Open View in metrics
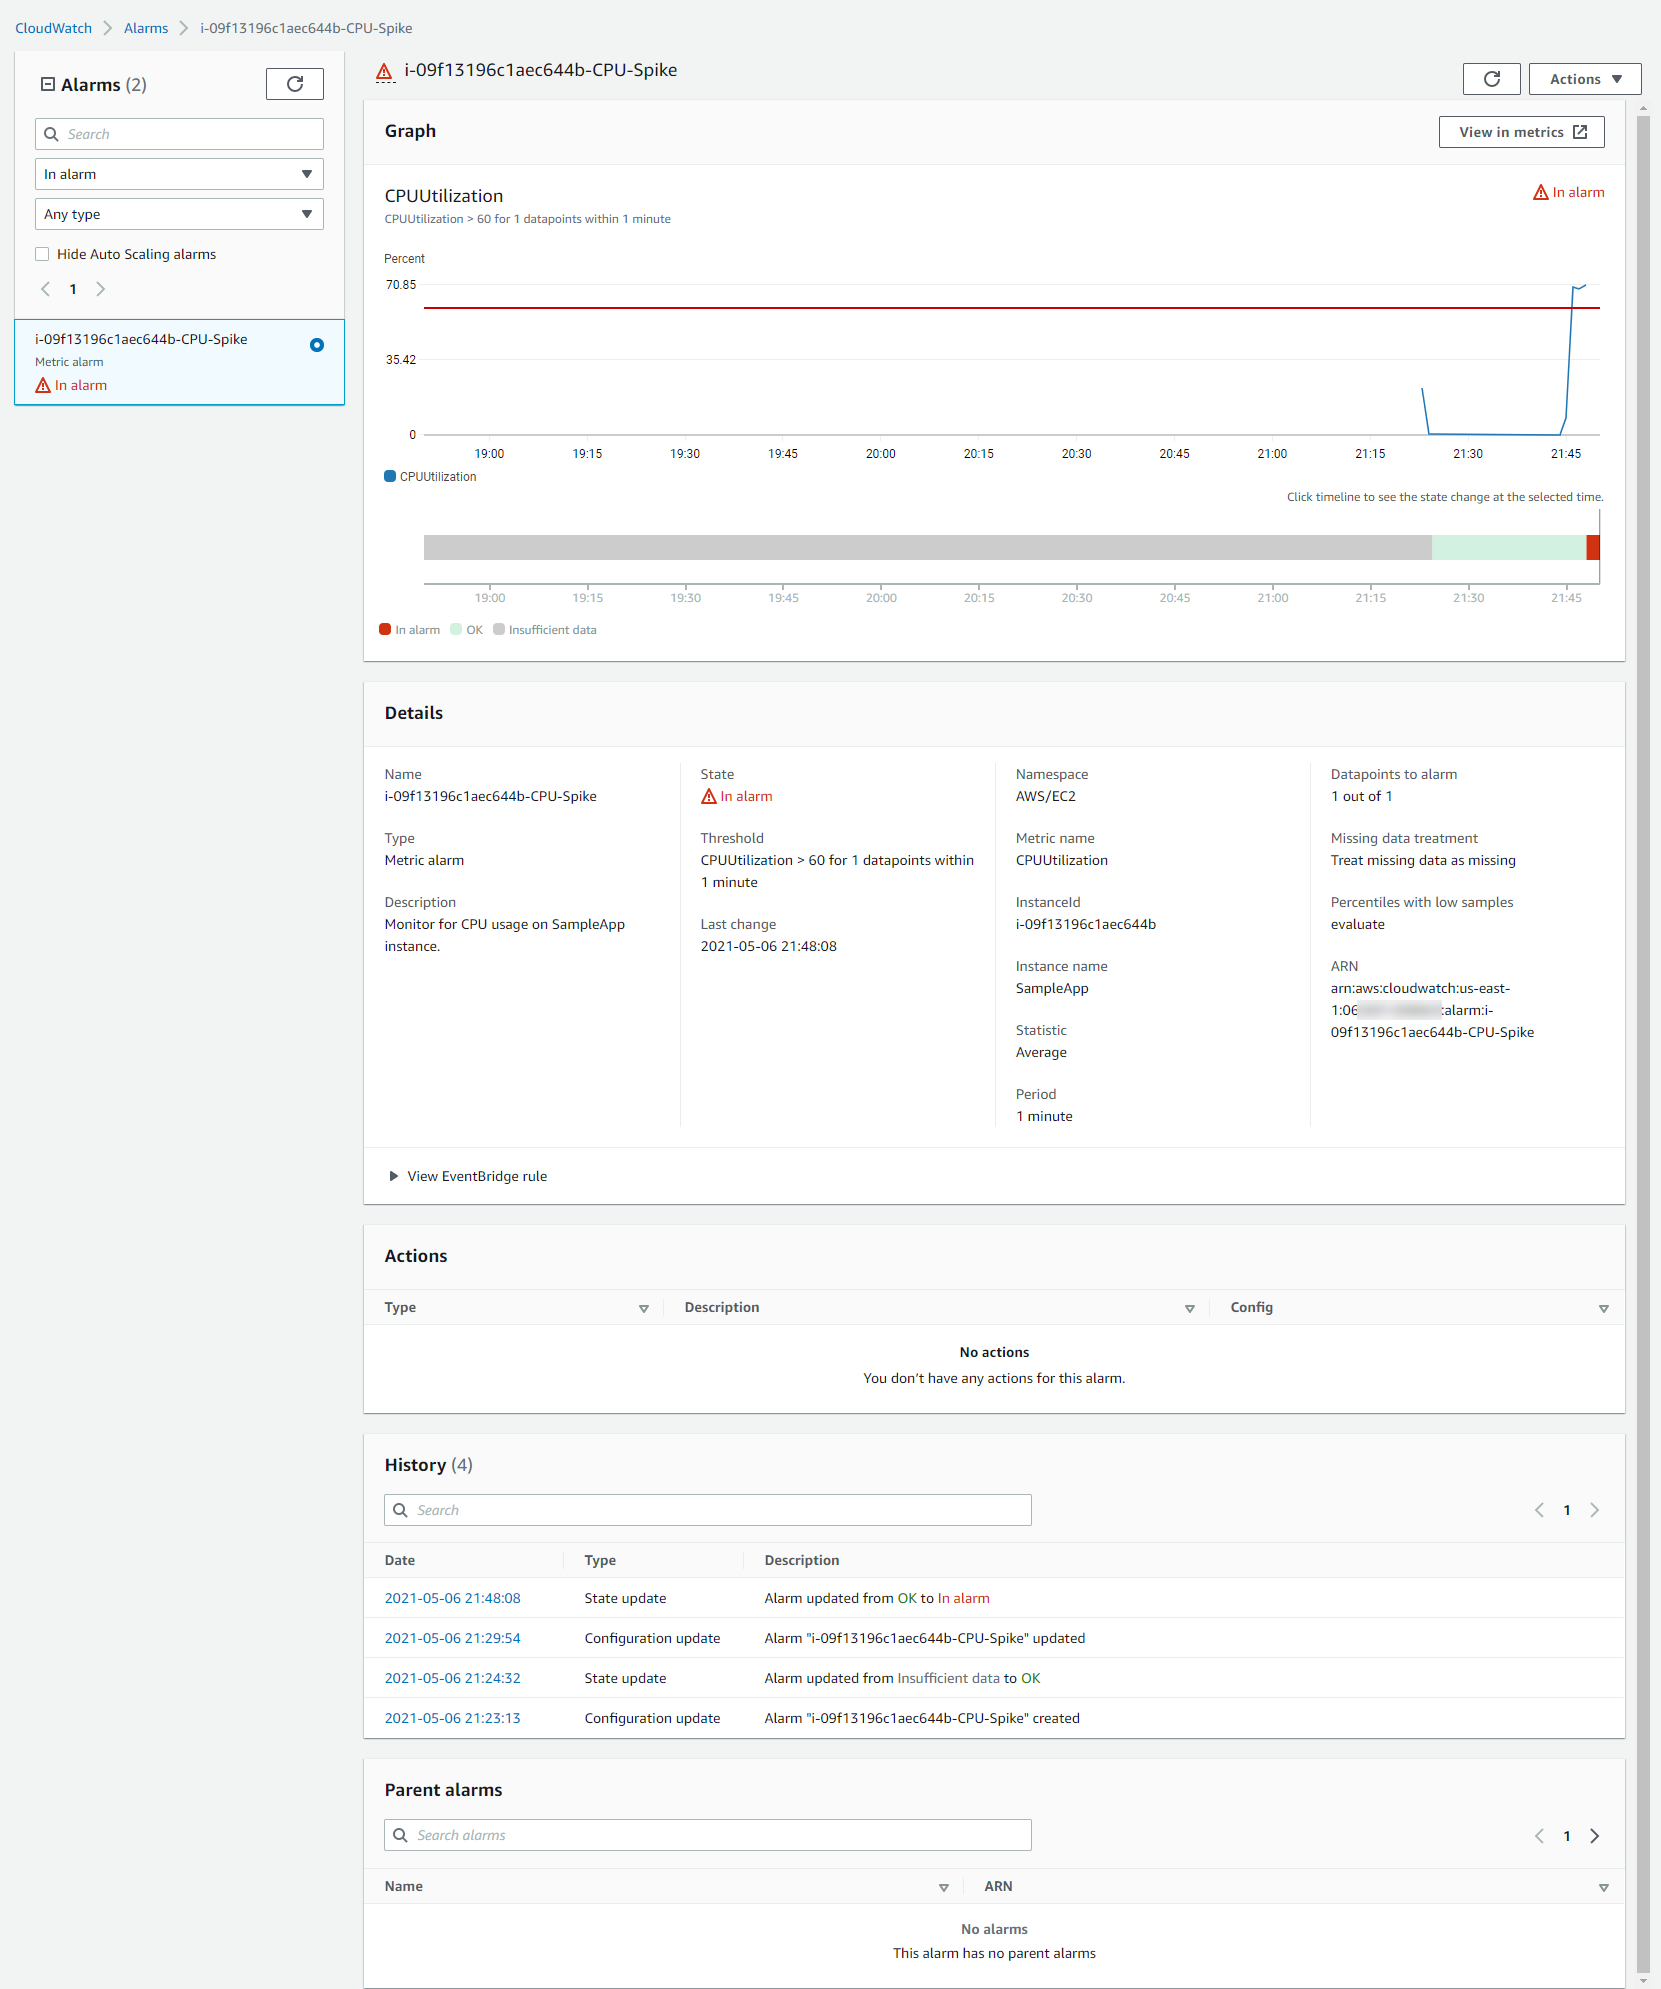This screenshot has height=1989, width=1661. [x=1521, y=132]
